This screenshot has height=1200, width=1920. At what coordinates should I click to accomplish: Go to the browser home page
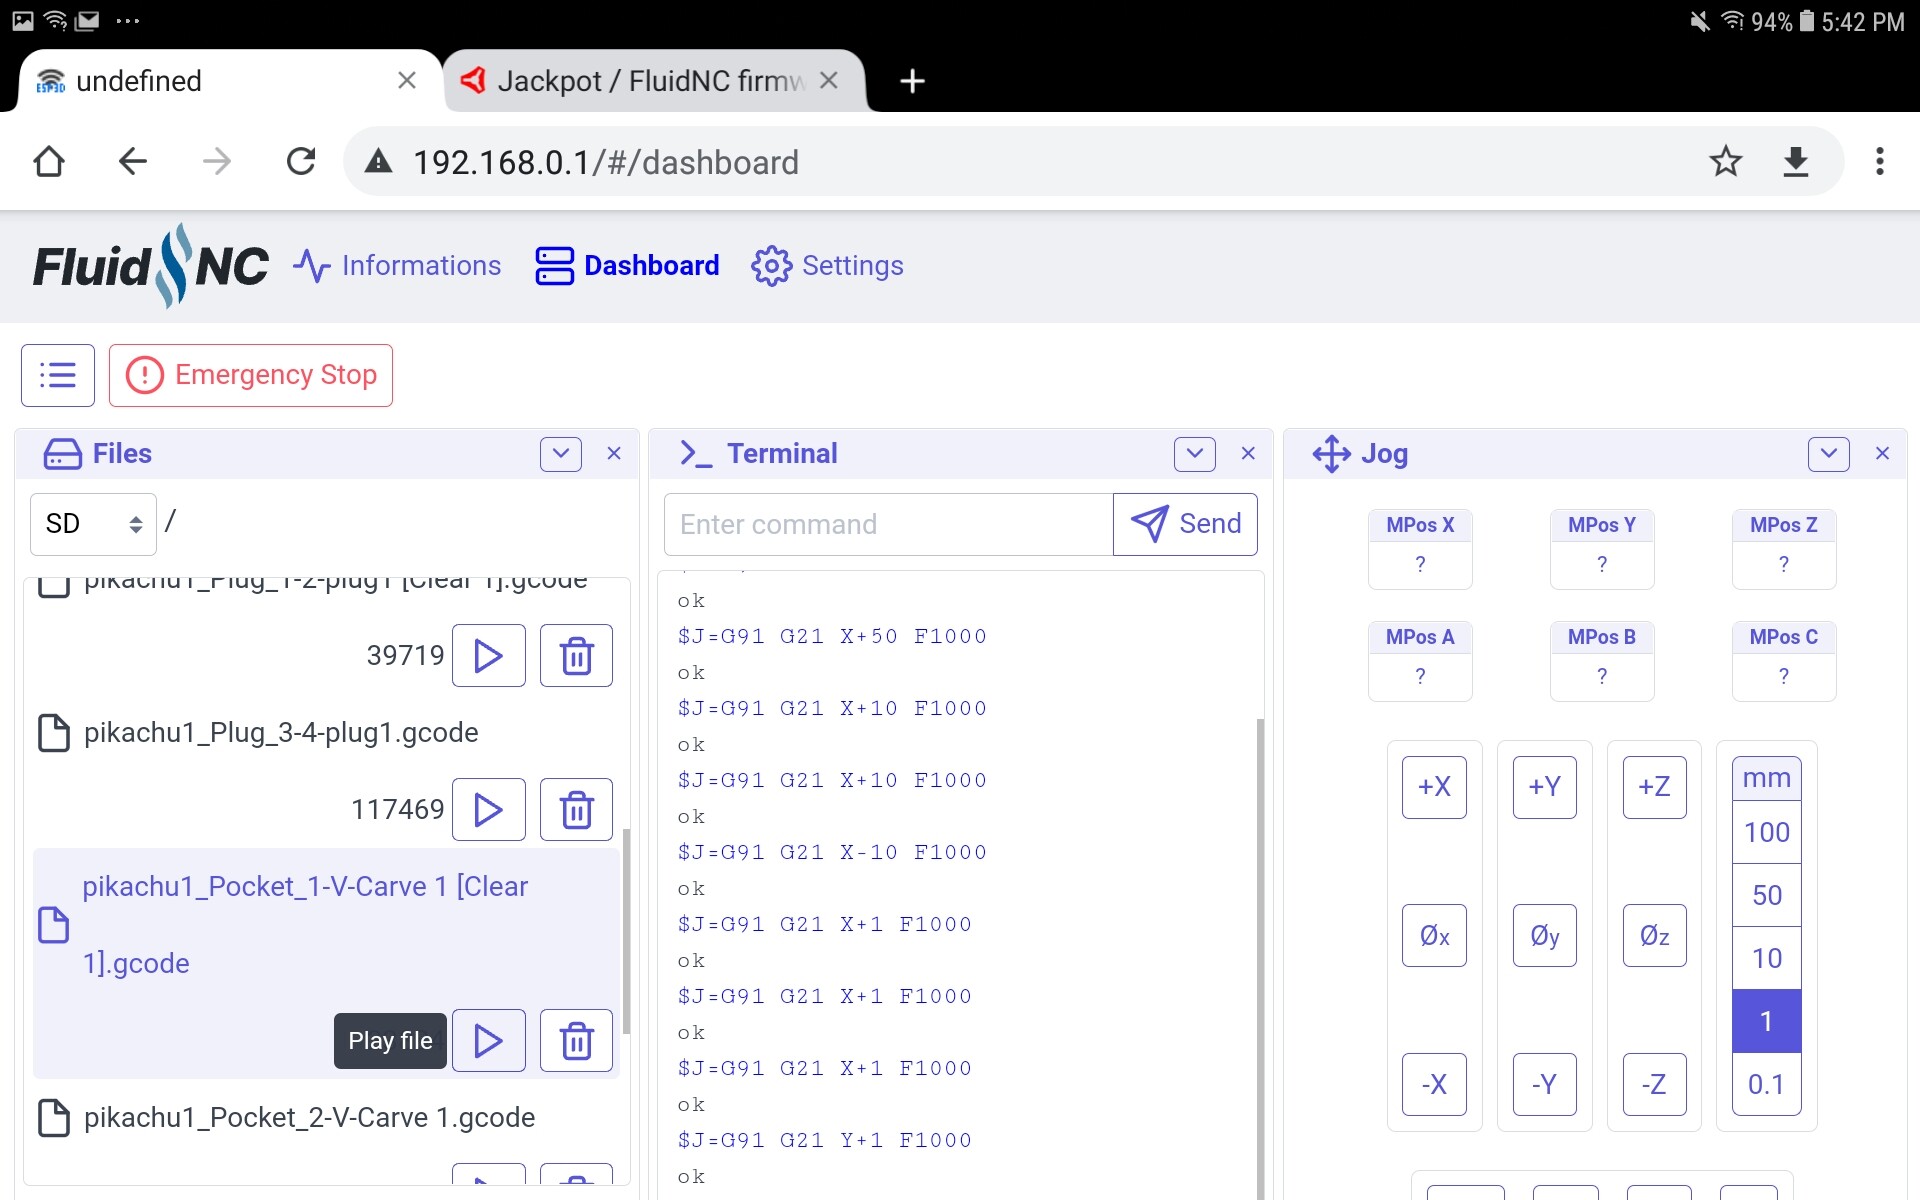[49, 161]
